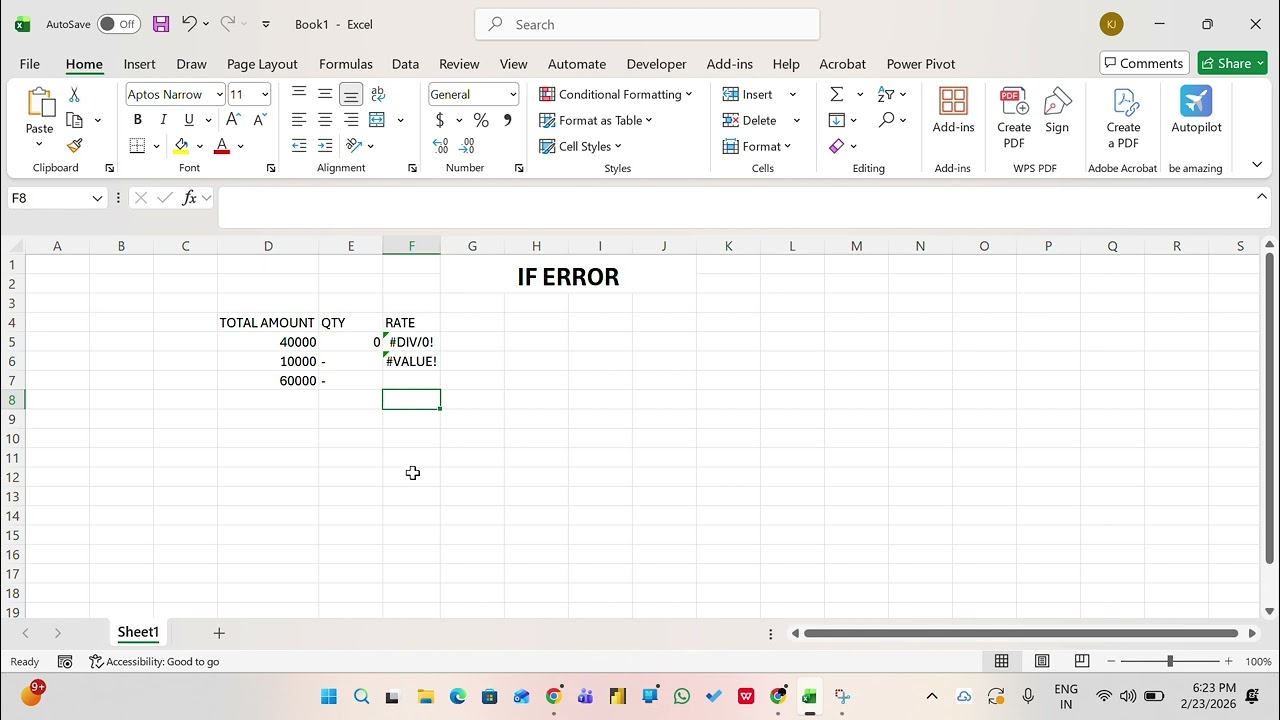Apply italic formatting
This screenshot has width=1280, height=720.
pos(163,120)
